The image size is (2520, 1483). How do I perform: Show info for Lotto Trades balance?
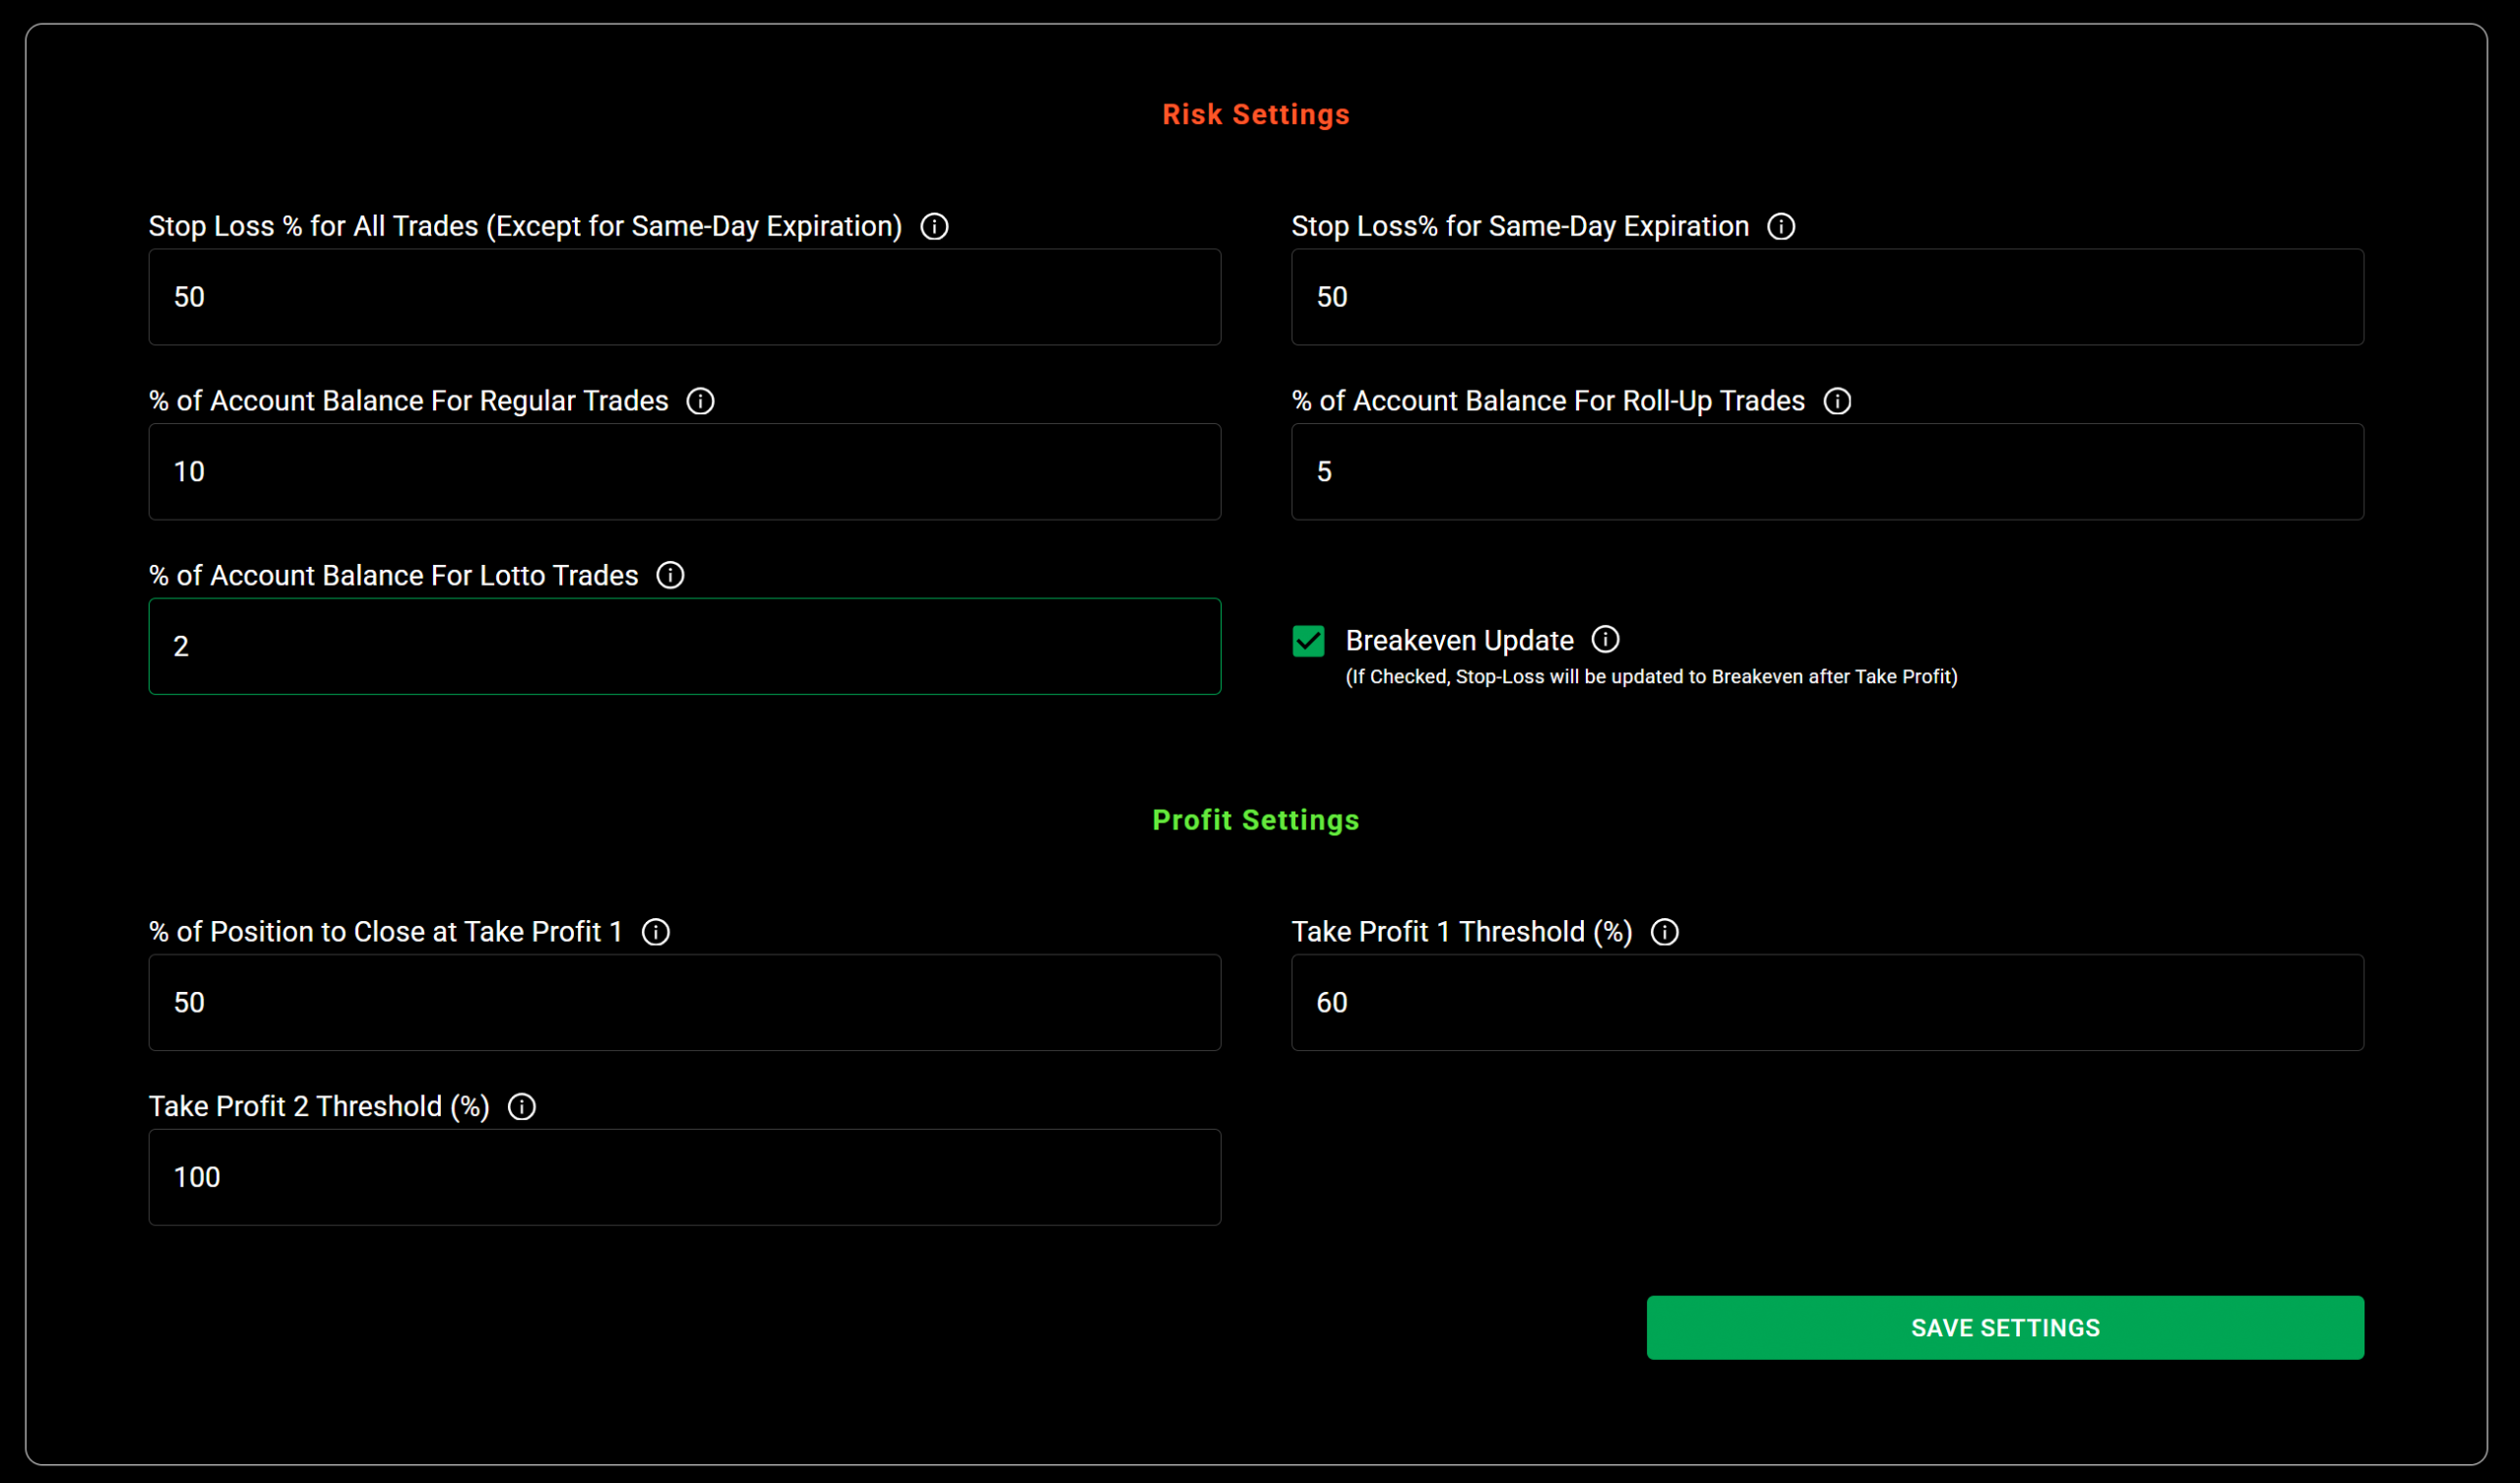point(670,576)
